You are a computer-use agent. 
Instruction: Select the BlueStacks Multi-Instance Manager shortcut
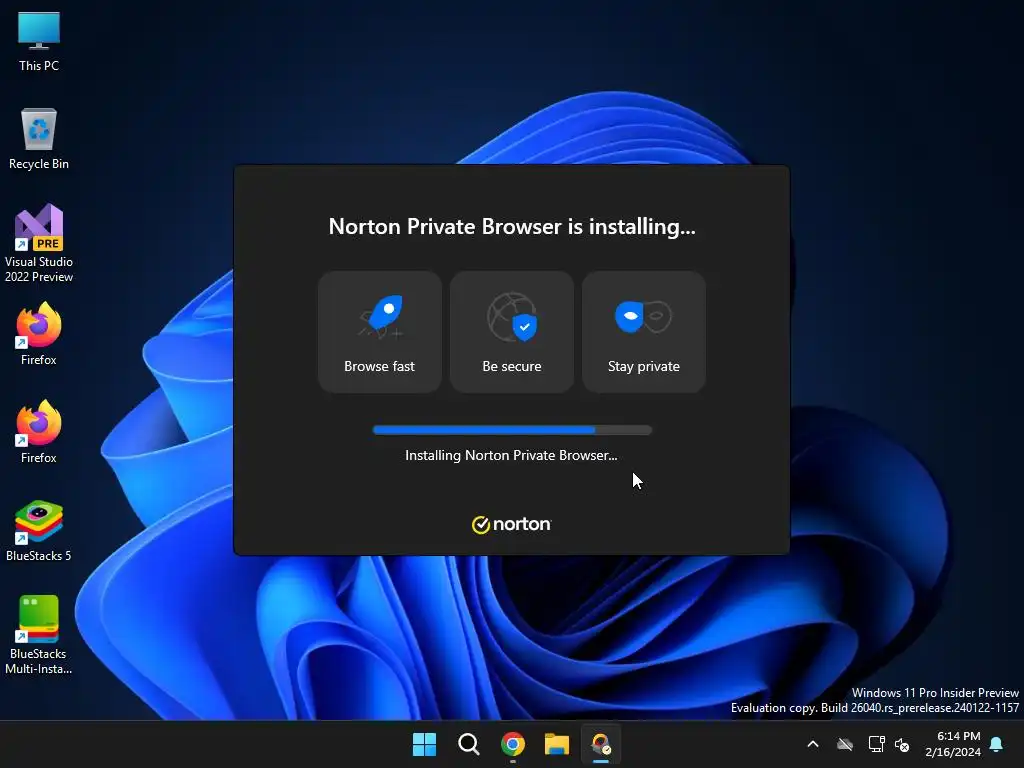[x=39, y=634]
